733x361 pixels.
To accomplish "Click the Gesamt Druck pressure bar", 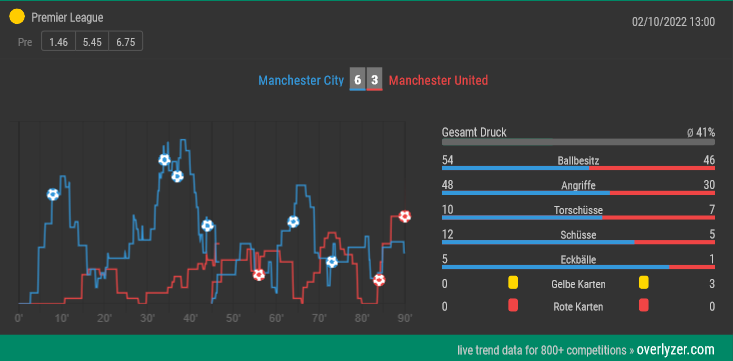I will pyautogui.click(x=578, y=142).
